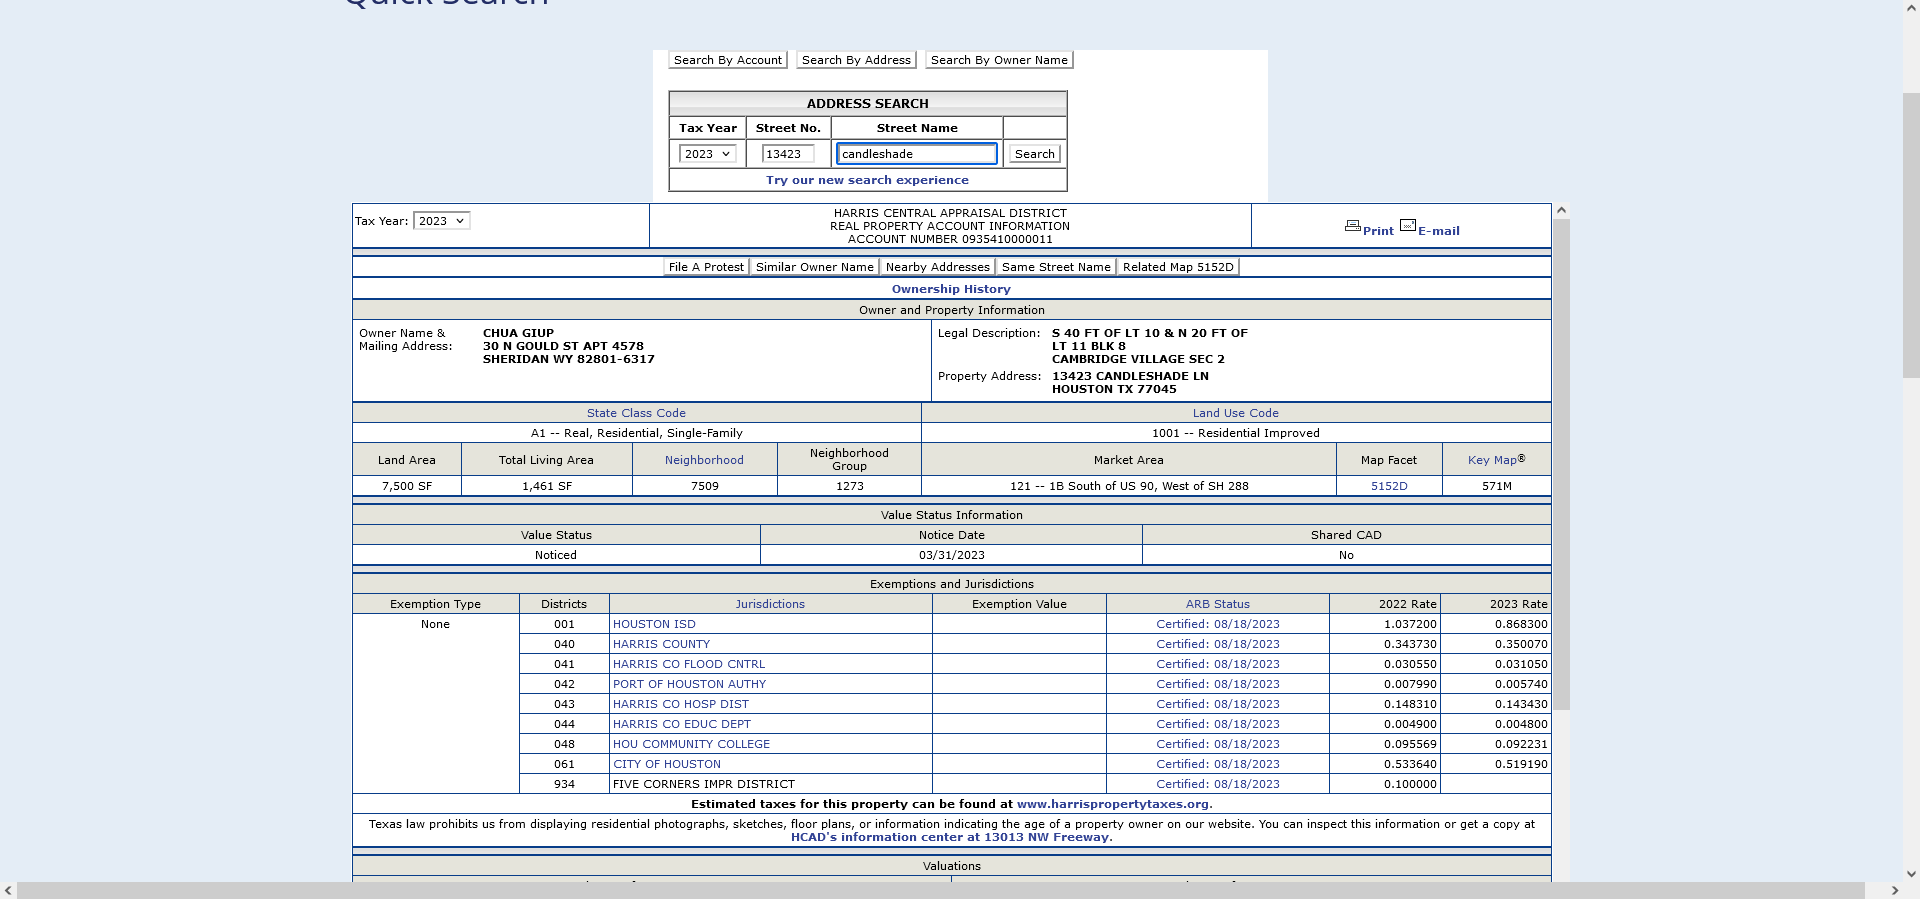Open Try our new search experience link
Screen dimensions: 1920x899
click(867, 180)
